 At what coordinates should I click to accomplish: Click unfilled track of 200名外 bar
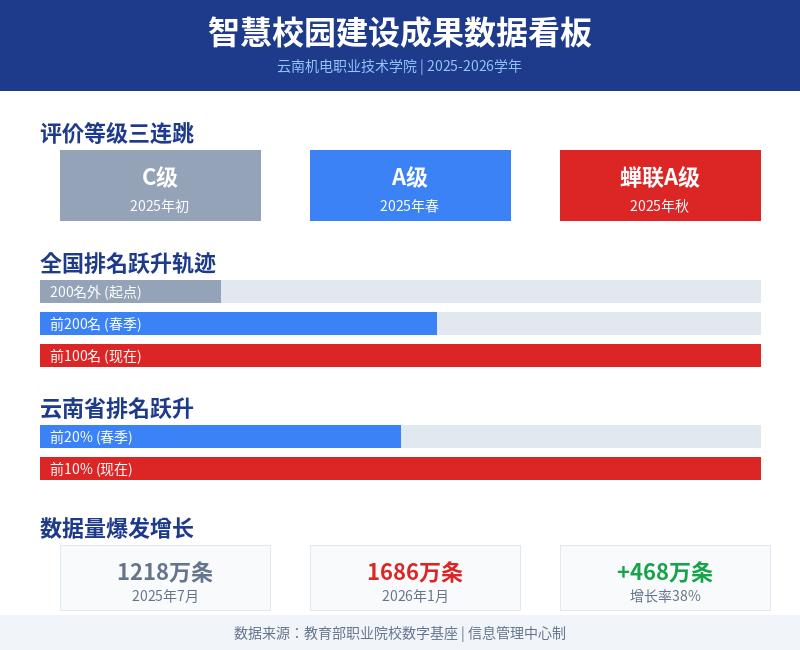(491, 291)
